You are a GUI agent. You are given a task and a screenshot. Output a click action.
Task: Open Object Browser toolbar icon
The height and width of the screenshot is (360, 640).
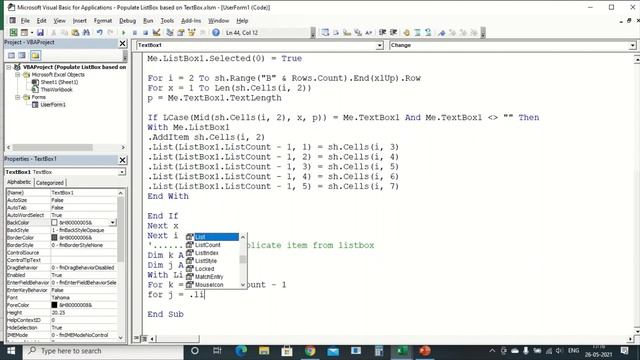[x=191, y=33]
